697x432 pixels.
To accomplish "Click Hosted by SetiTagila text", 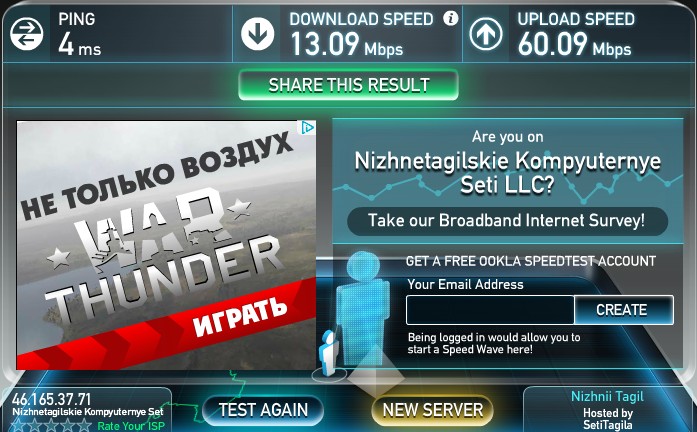I will pos(608,419).
